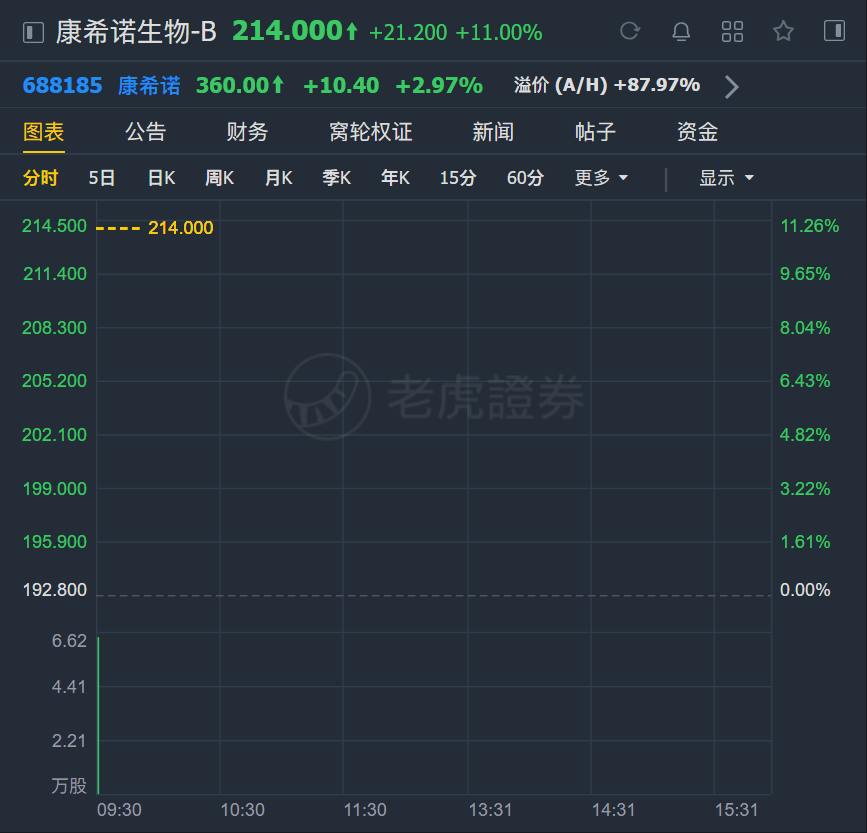Select the 季K quarterly candlestick
The height and width of the screenshot is (833, 867).
336,178
